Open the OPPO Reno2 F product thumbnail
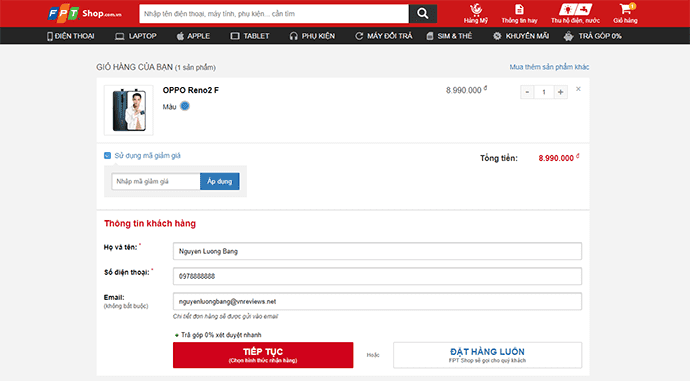Viewport: 690px width, 381px height. point(128,110)
